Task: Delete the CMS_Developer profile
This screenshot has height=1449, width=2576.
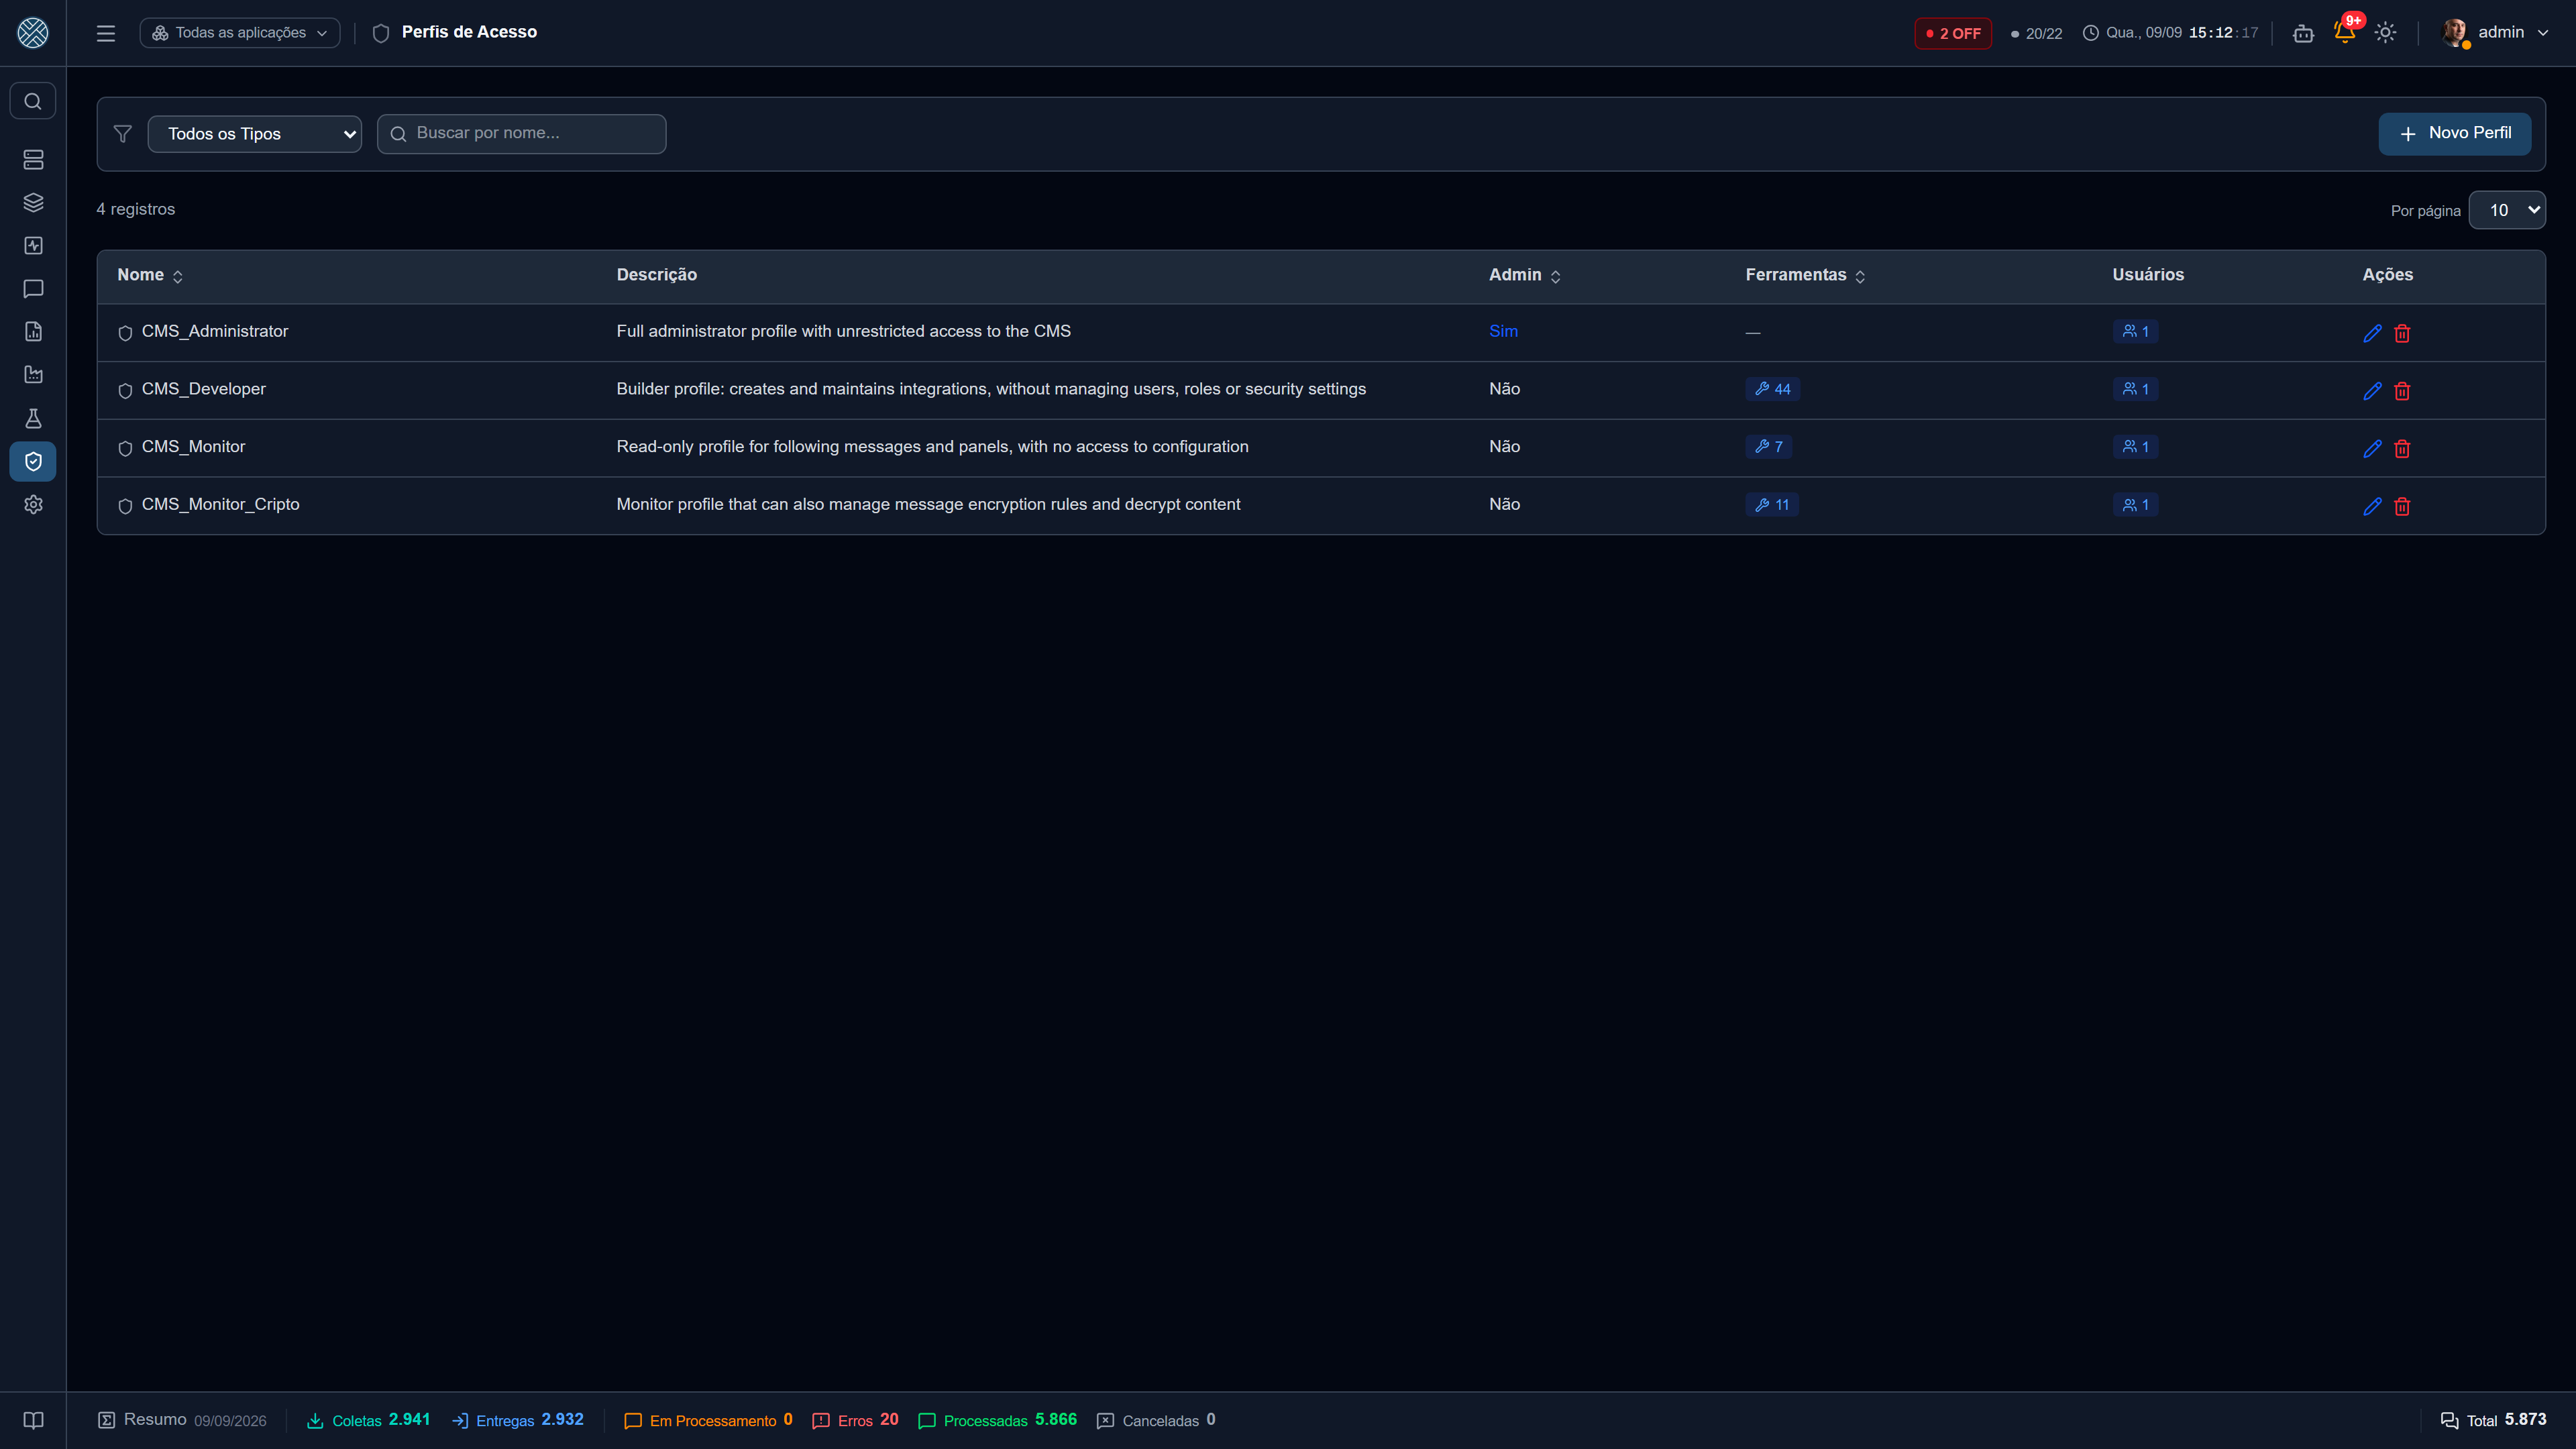Action: click(x=2402, y=391)
